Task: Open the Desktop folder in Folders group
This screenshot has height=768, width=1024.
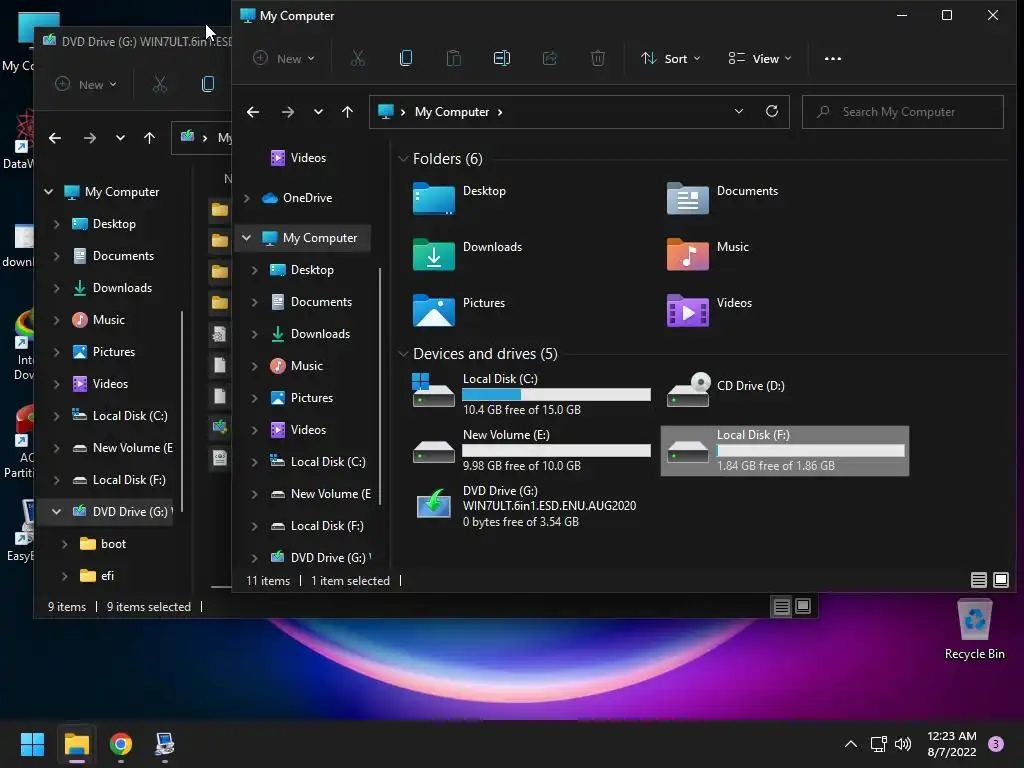Action: tap(460, 199)
